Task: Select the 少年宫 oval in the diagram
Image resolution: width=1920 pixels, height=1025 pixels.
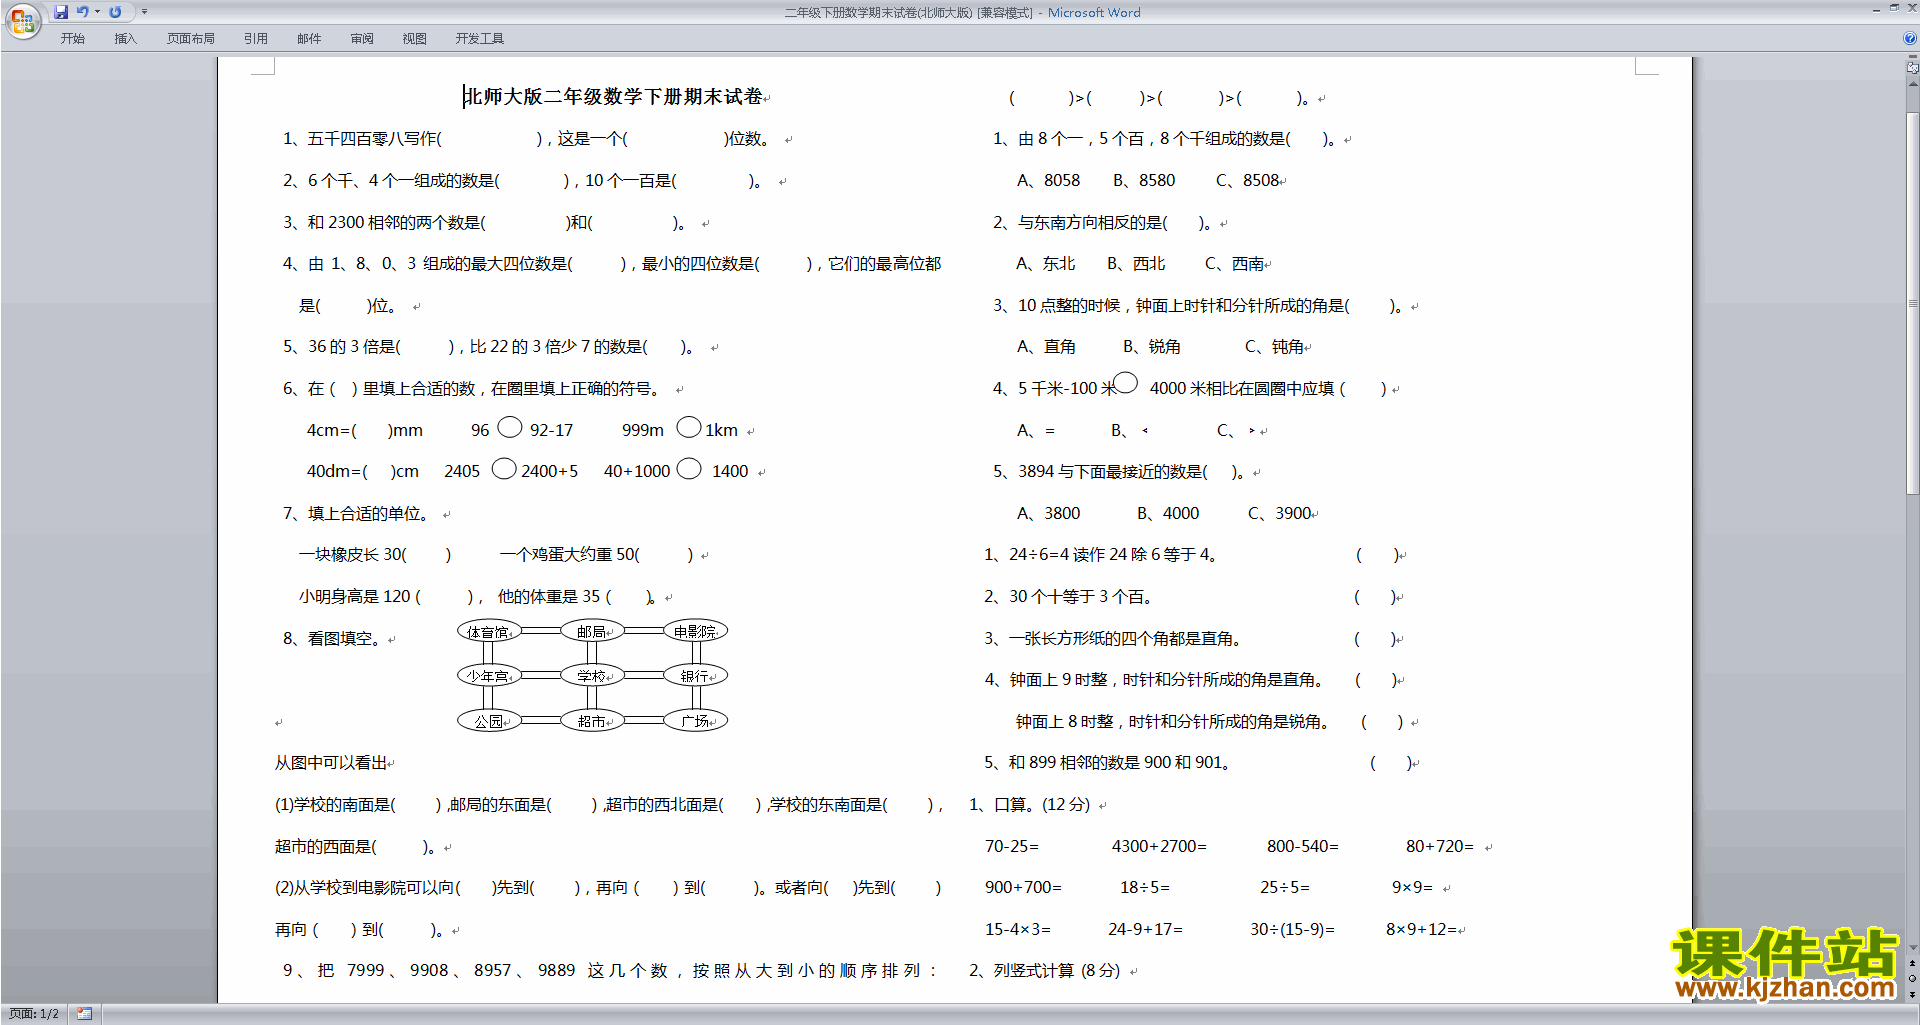Action: 489,676
